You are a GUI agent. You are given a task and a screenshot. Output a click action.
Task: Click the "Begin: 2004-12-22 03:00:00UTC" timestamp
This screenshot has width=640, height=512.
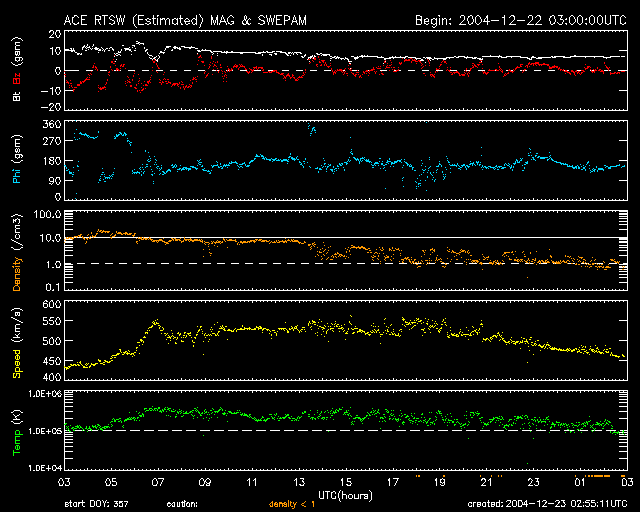pyautogui.click(x=521, y=20)
